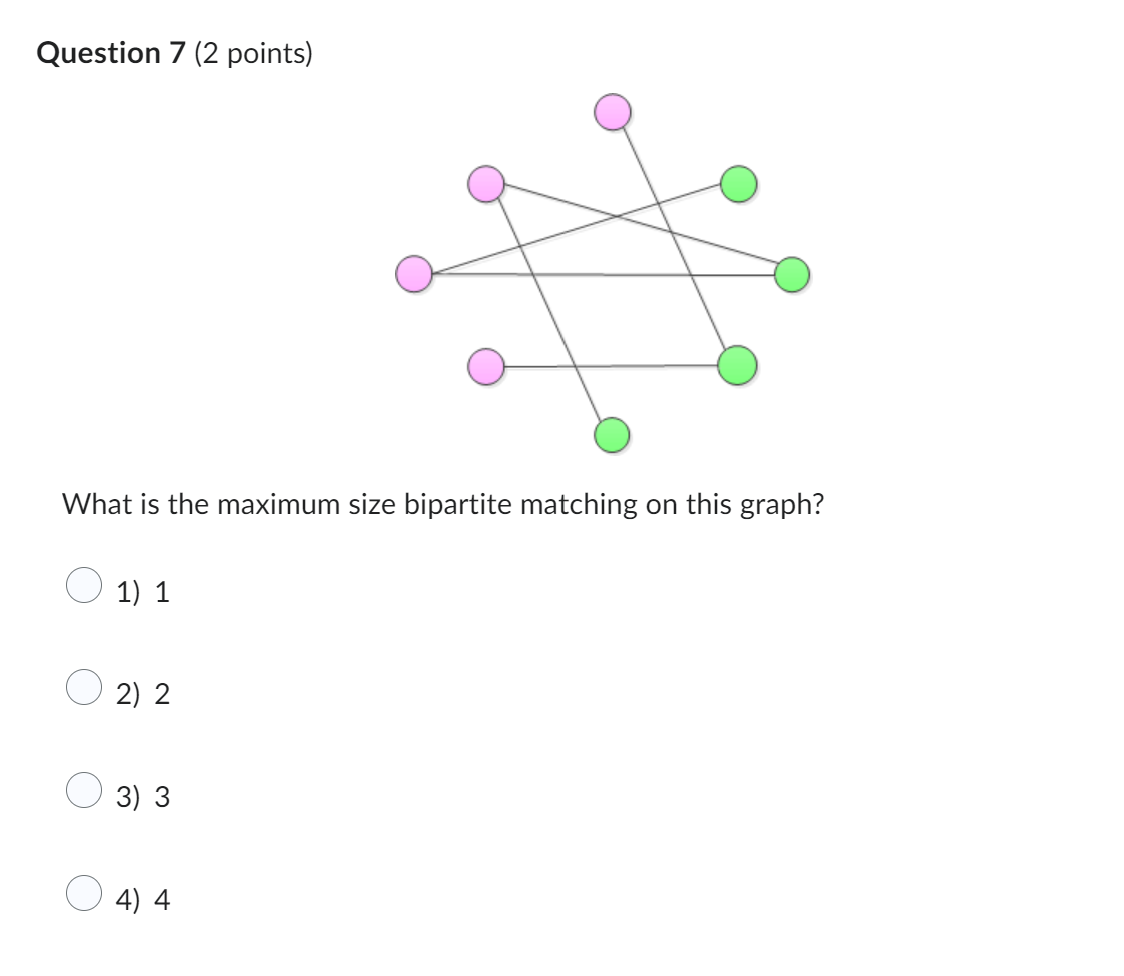Select the rightmost green node
Viewport: 1124px width, 976px height.
(x=791, y=273)
